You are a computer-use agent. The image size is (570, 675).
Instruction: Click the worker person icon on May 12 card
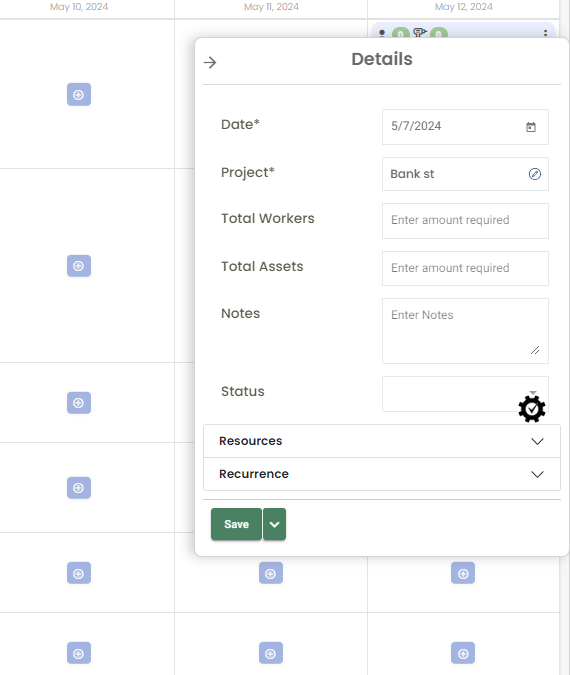(382, 34)
